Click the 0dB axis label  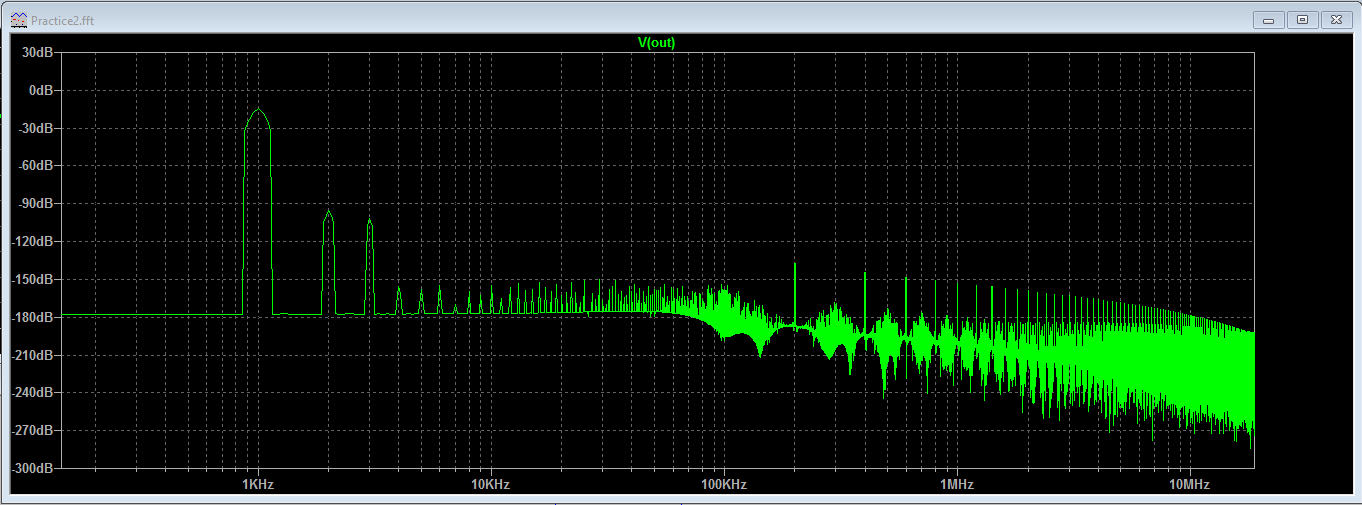pos(40,90)
